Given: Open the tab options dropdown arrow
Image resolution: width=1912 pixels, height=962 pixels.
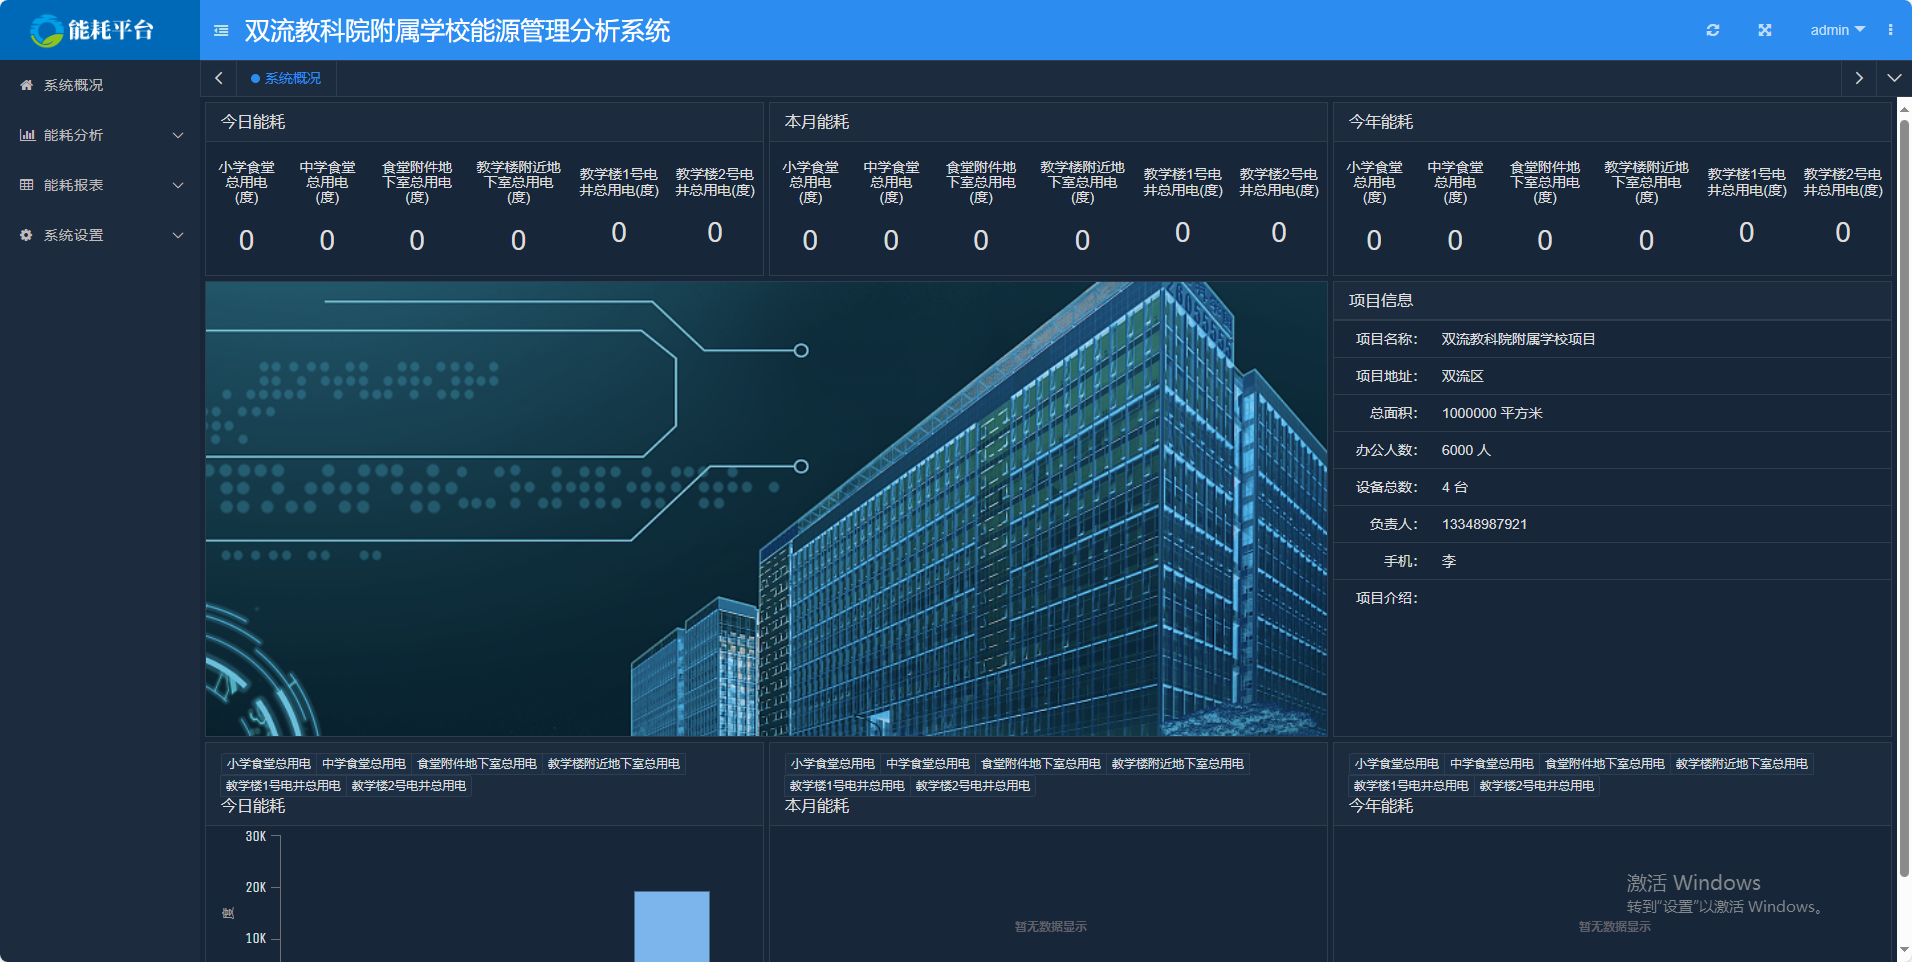Looking at the screenshot, I should (1894, 78).
